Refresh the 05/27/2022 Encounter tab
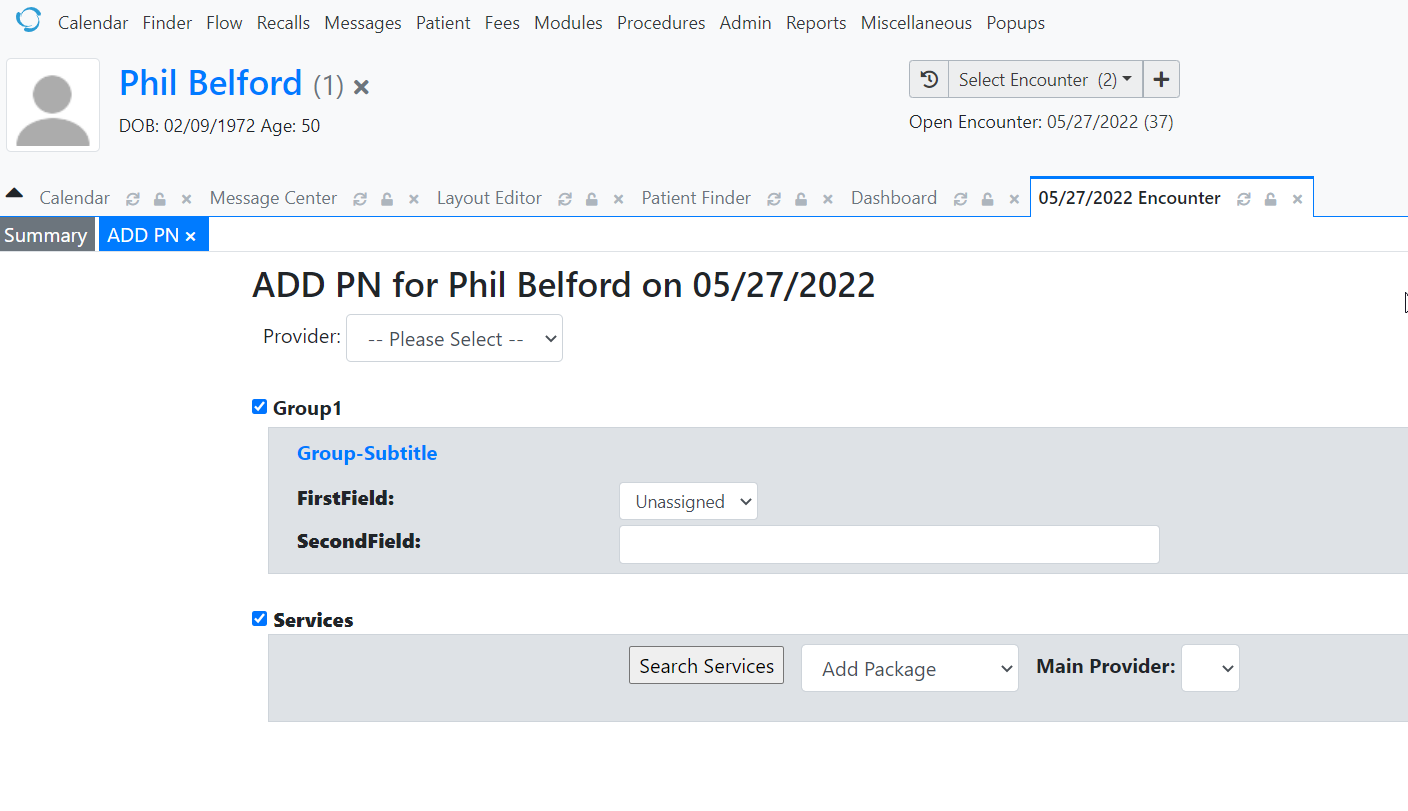 (x=1243, y=199)
